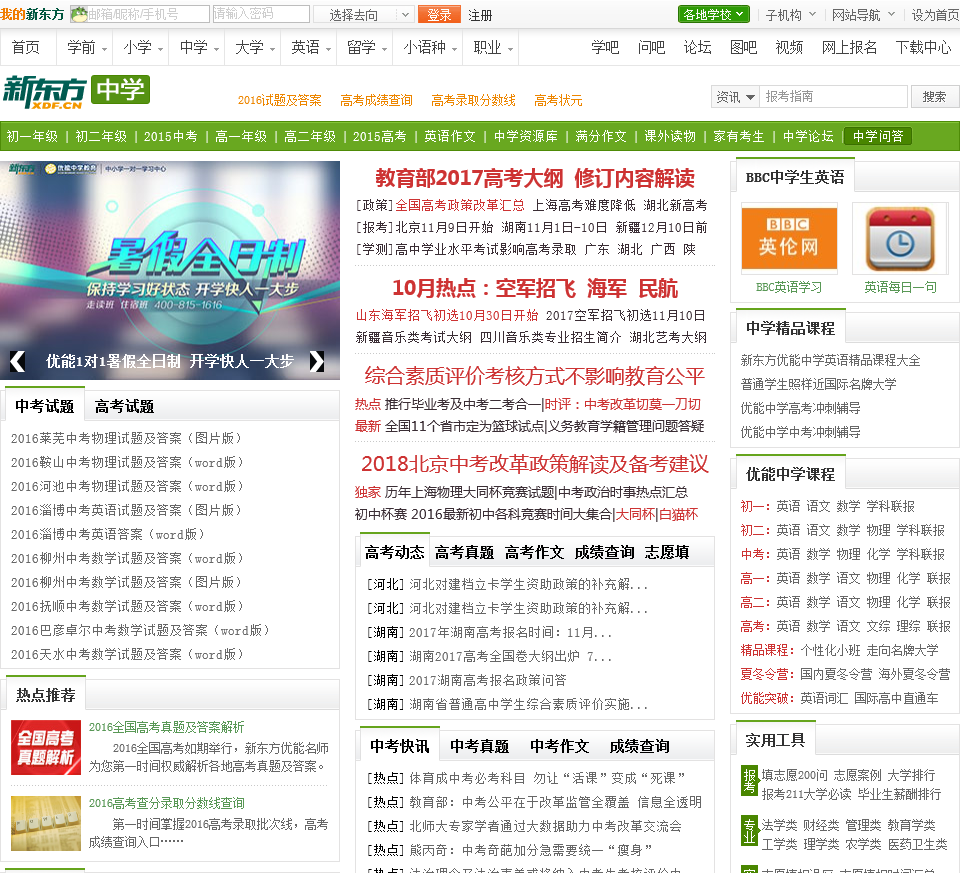This screenshot has width=960, height=873.
Task: Open the 2016试题及答案 orange link
Action: [x=279, y=100]
